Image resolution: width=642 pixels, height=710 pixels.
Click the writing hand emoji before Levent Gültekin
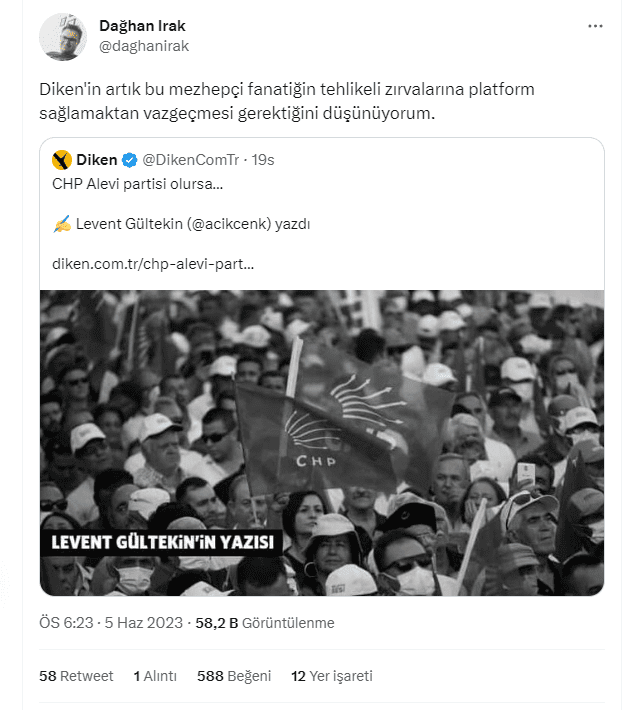61,224
